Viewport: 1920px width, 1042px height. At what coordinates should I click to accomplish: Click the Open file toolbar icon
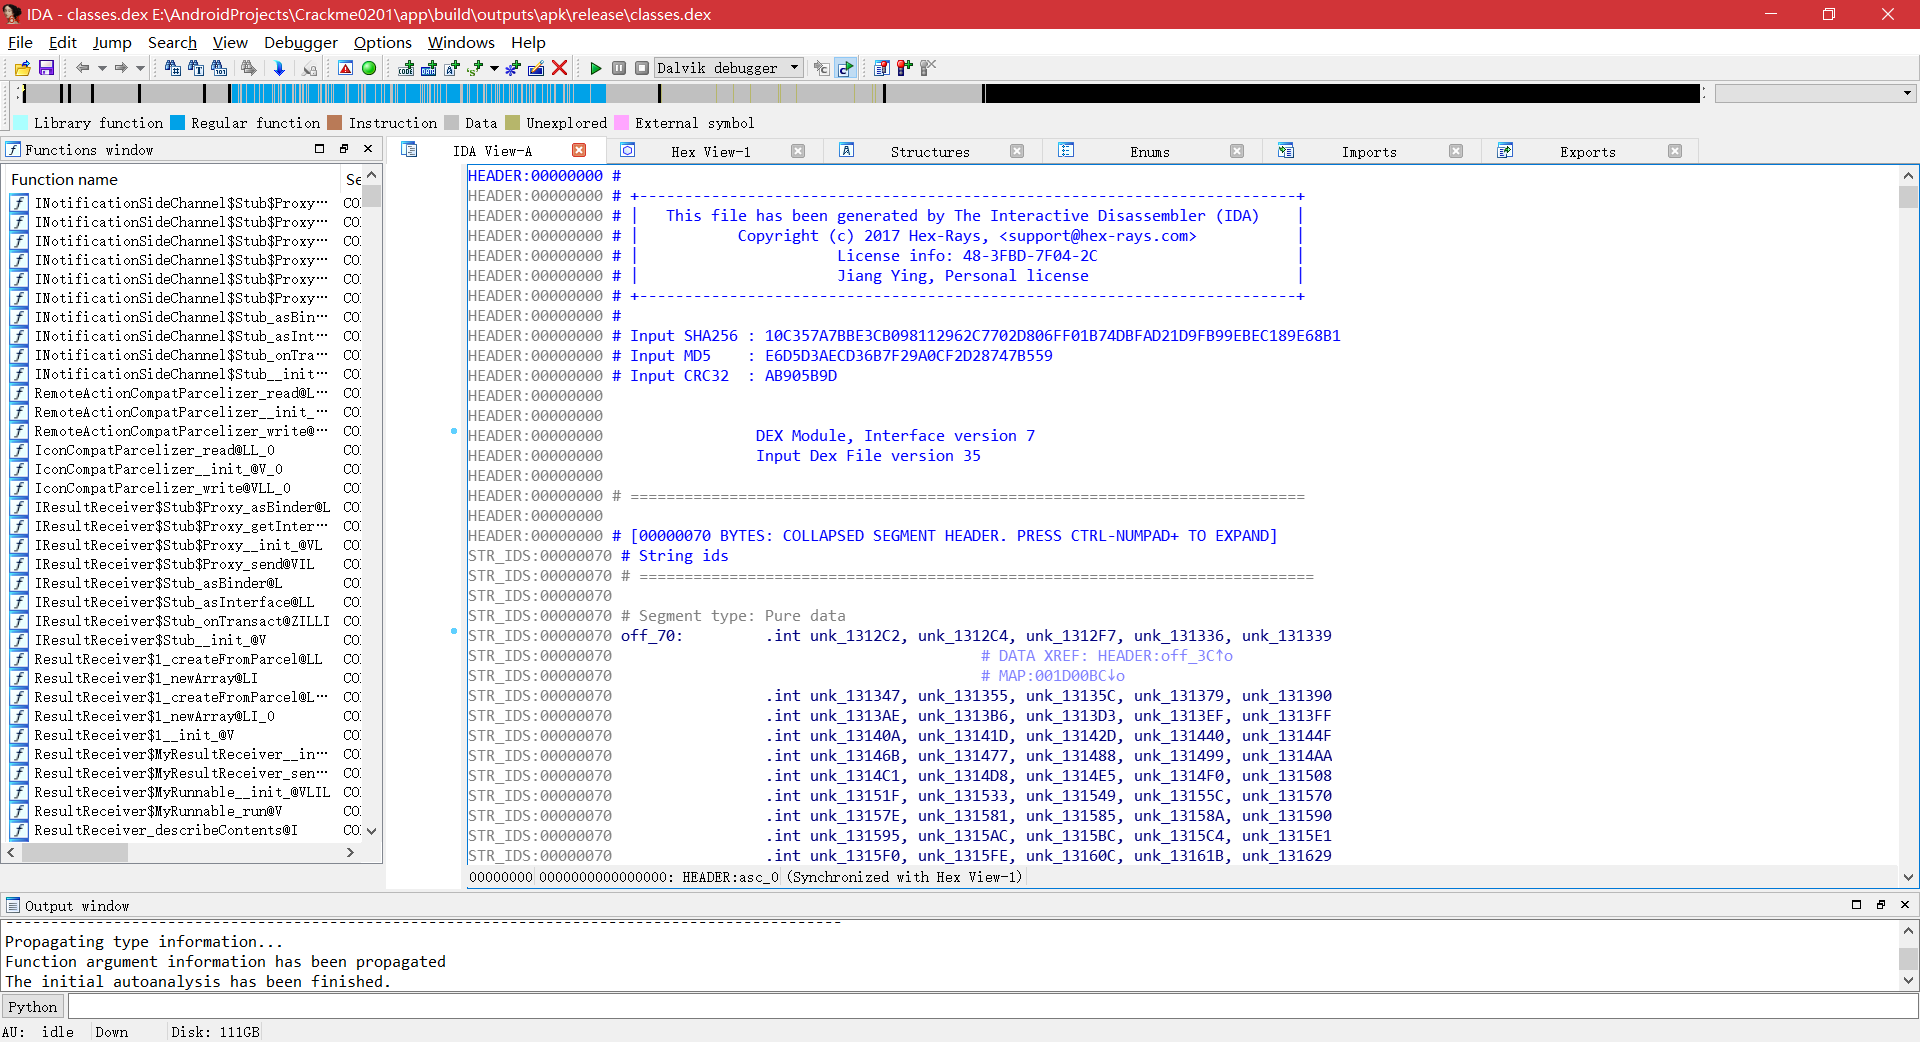(x=22, y=68)
